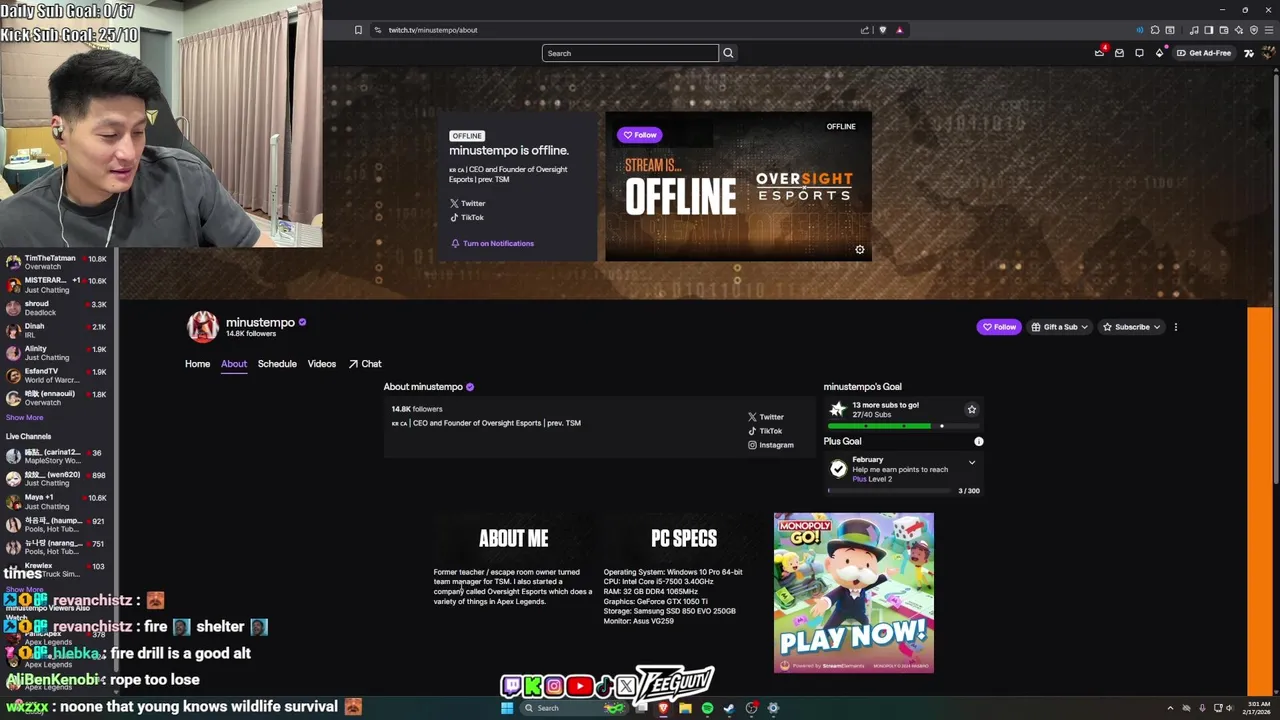Open TimTheTatman channel in sidebar

[x=57, y=262]
